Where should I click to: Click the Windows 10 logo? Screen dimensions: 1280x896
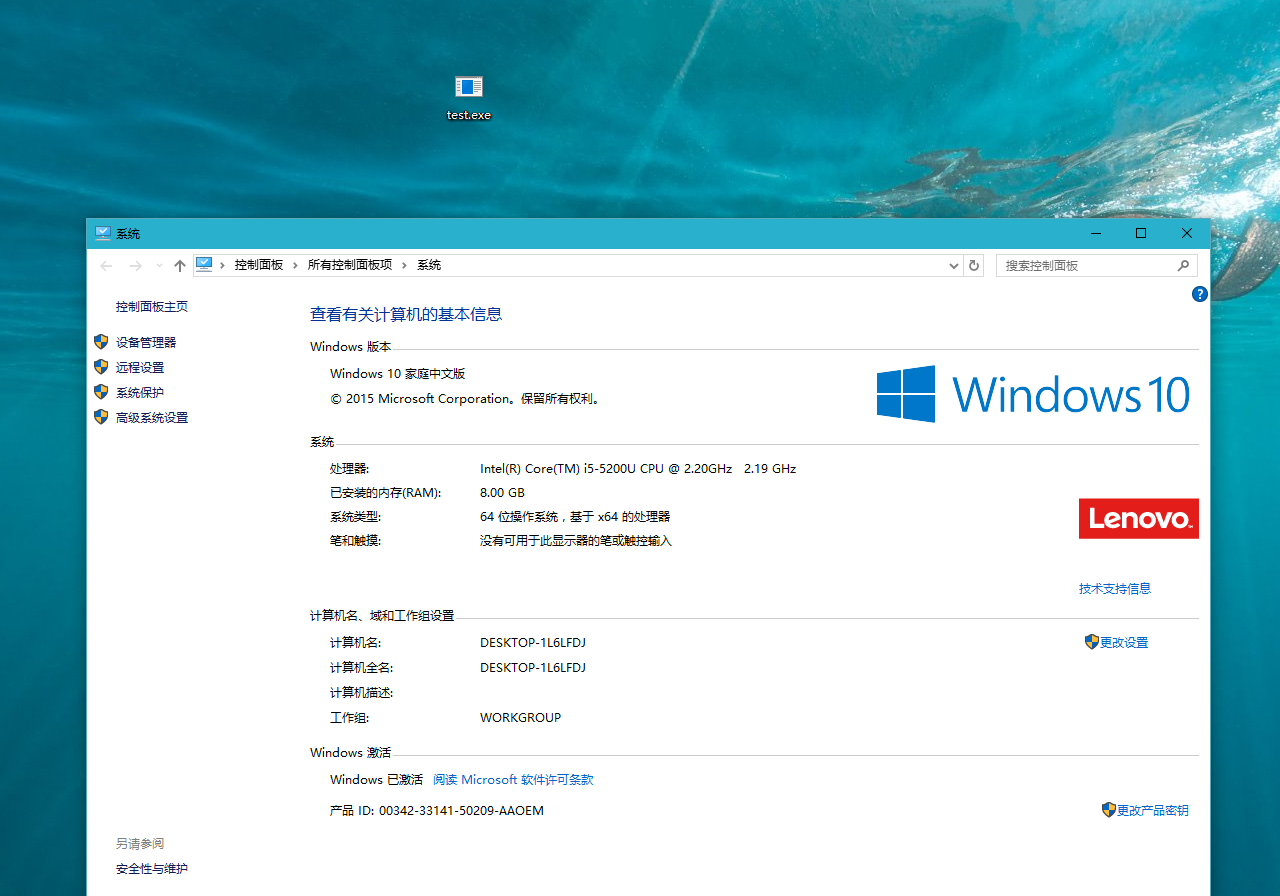[x=1034, y=394]
